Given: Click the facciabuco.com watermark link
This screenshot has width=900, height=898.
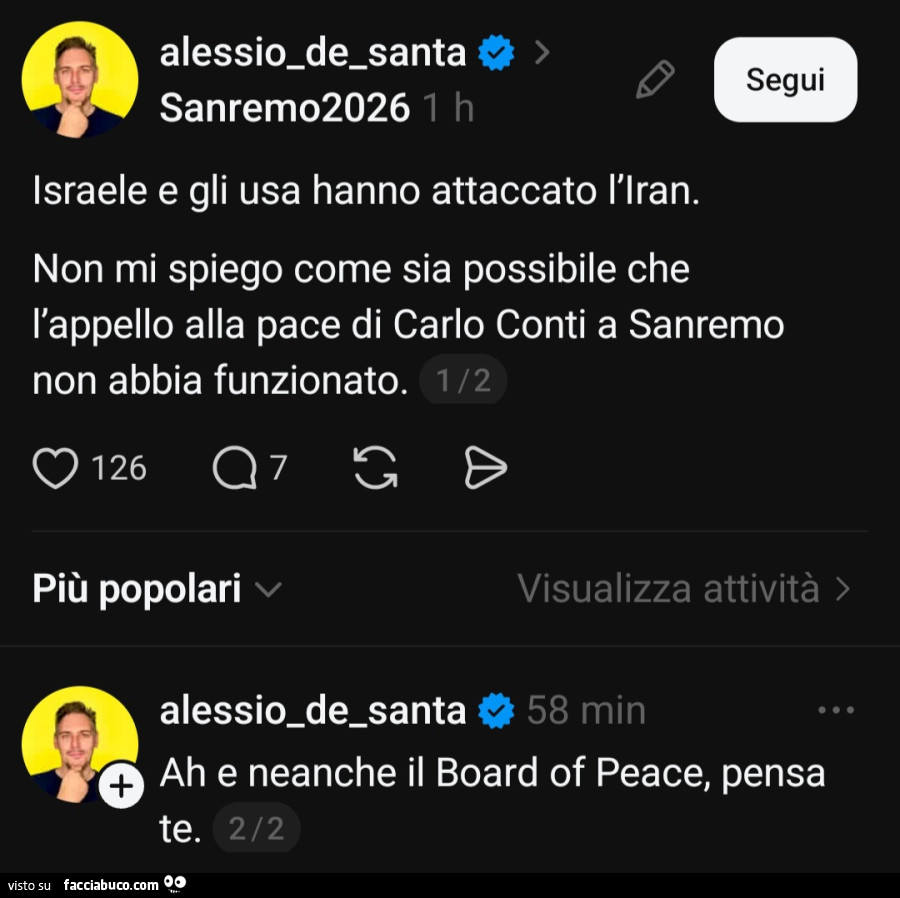Looking at the screenshot, I should click(x=110, y=885).
